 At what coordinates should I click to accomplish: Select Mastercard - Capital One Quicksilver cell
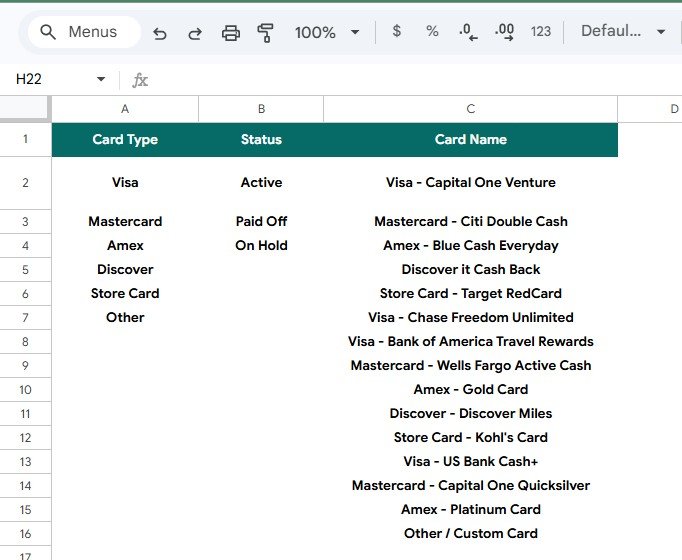[471, 486]
